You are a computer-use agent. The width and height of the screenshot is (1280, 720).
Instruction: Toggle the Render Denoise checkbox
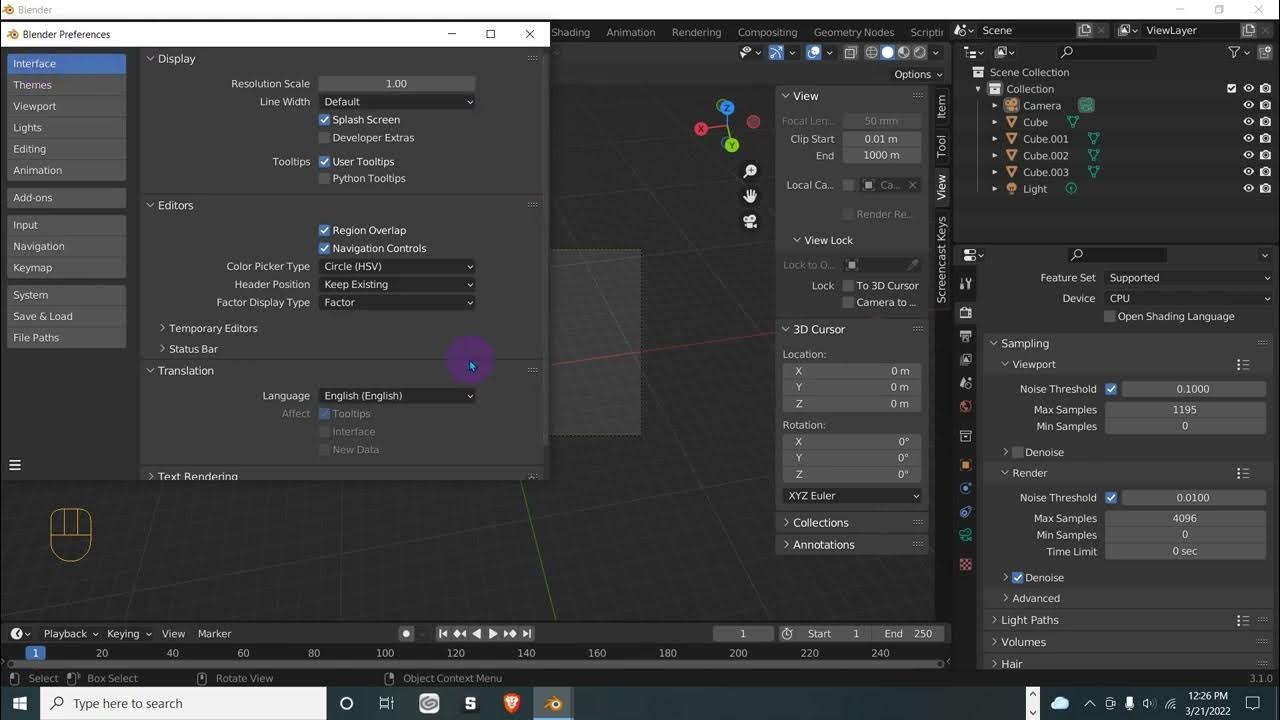pos(1018,578)
